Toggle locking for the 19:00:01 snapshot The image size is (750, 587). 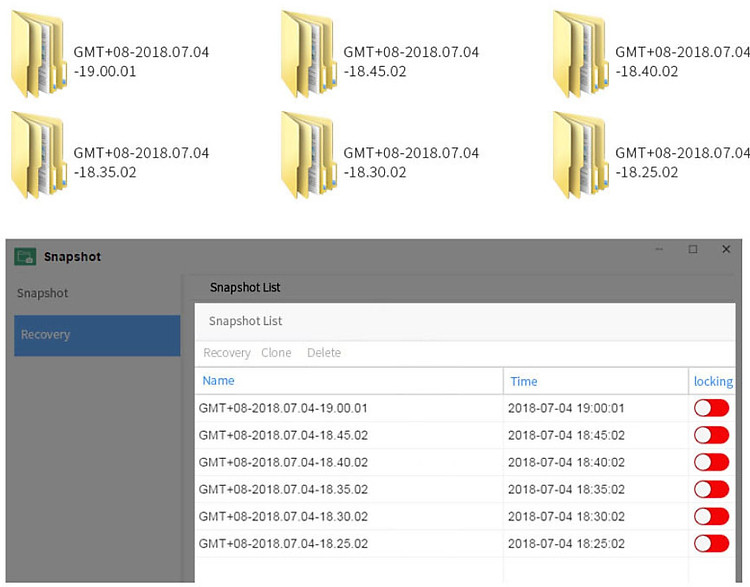pyautogui.click(x=711, y=408)
